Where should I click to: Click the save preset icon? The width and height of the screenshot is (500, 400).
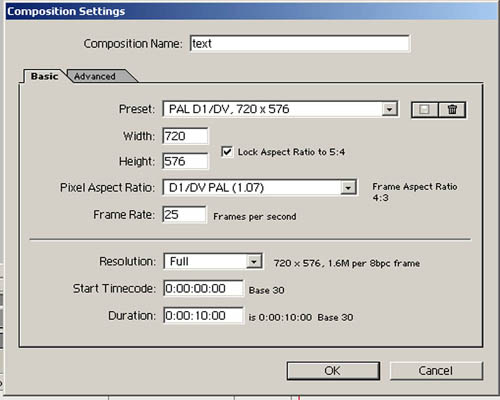pos(425,110)
